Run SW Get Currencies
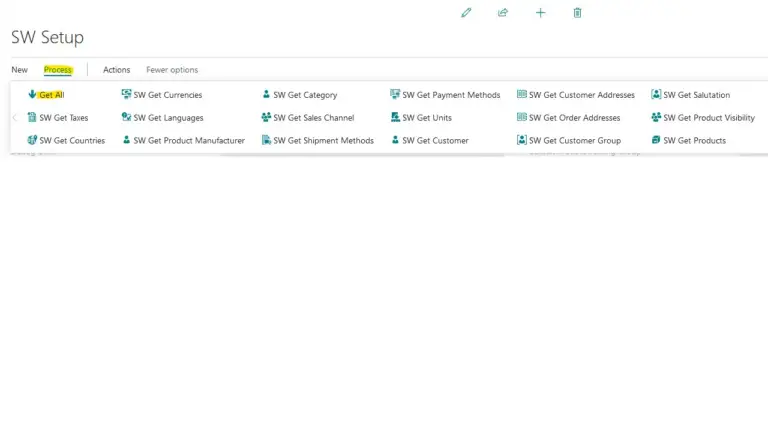This screenshot has width=768, height=432. pyautogui.click(x=168, y=95)
